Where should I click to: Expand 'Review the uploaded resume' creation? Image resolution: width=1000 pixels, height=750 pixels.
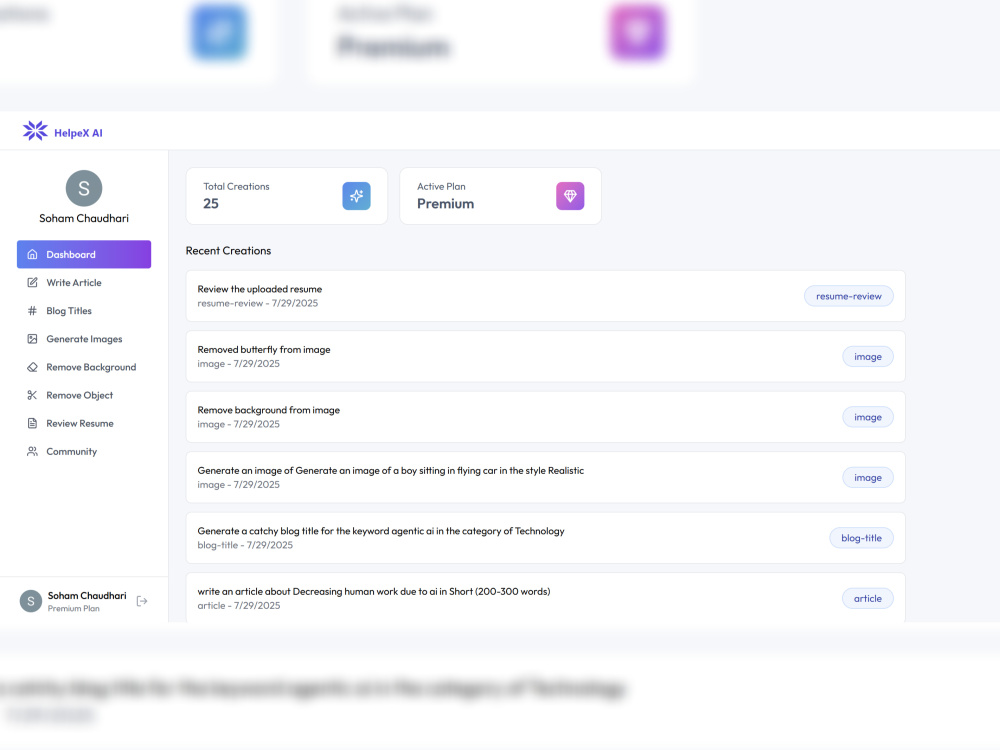coord(545,296)
